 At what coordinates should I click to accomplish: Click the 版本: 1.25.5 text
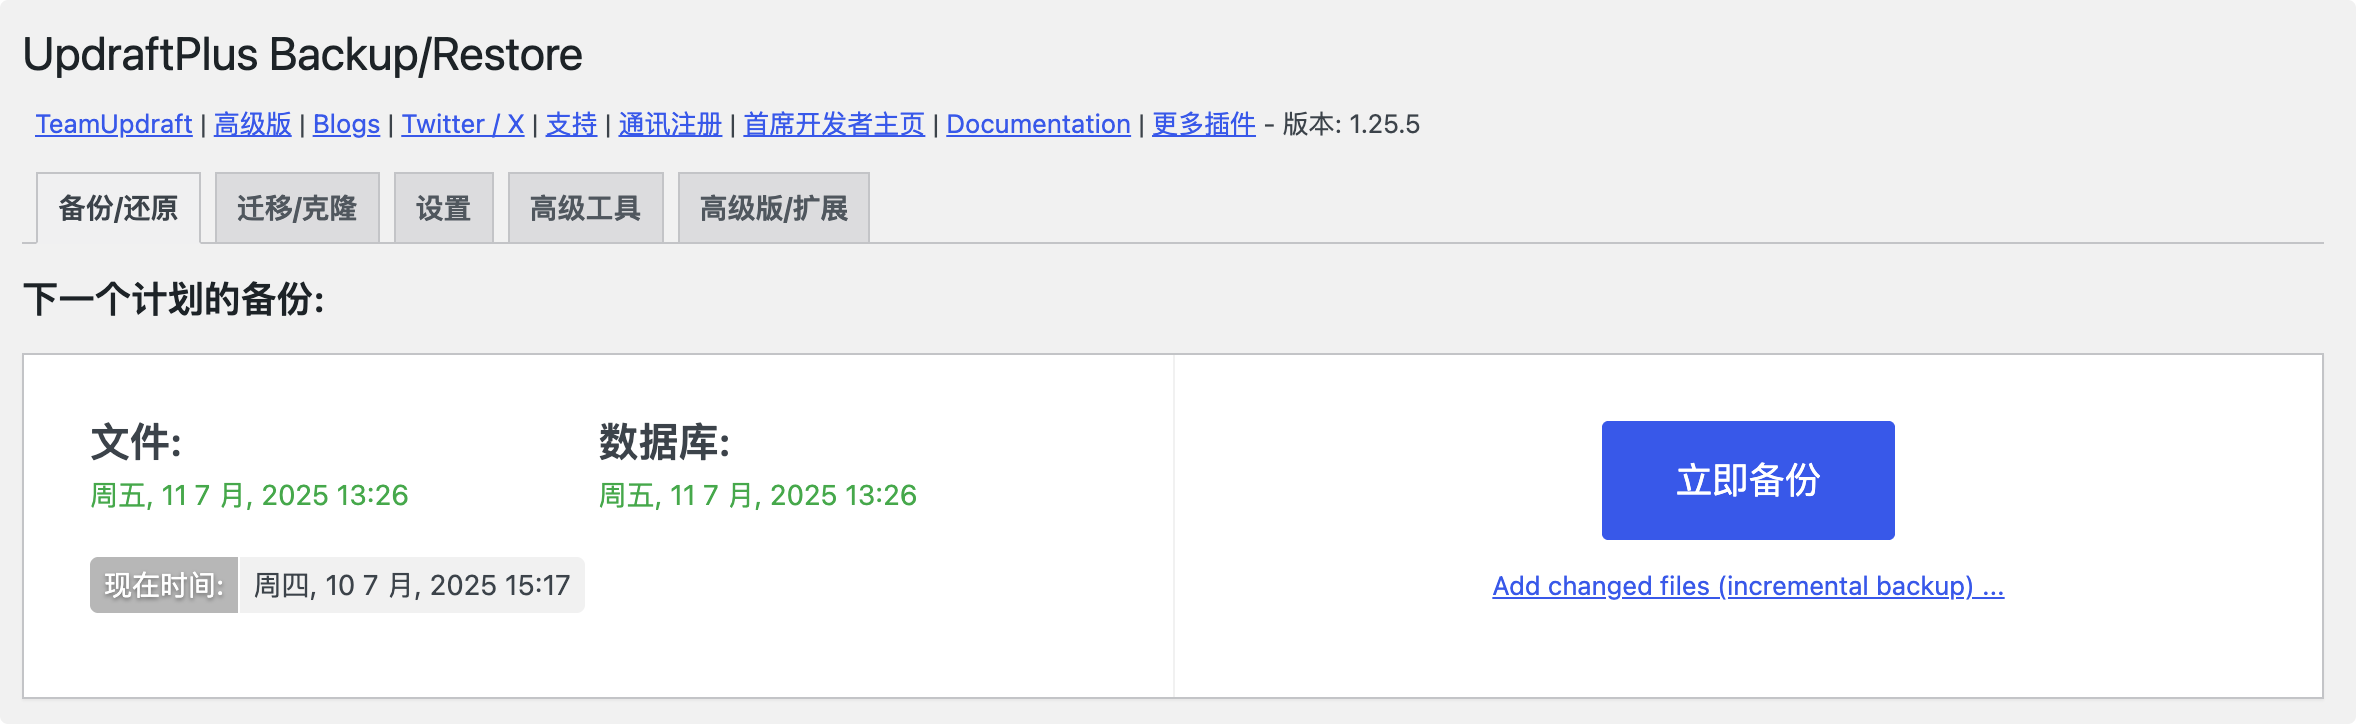point(1351,124)
